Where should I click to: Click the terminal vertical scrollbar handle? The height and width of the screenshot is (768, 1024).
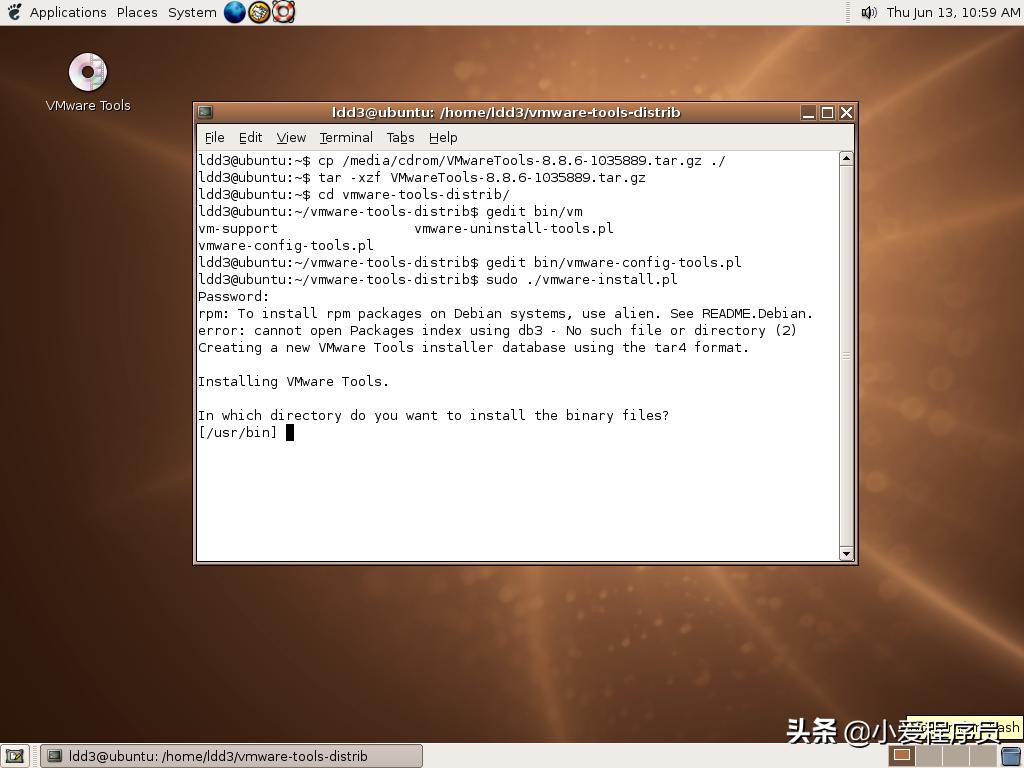pyautogui.click(x=846, y=356)
